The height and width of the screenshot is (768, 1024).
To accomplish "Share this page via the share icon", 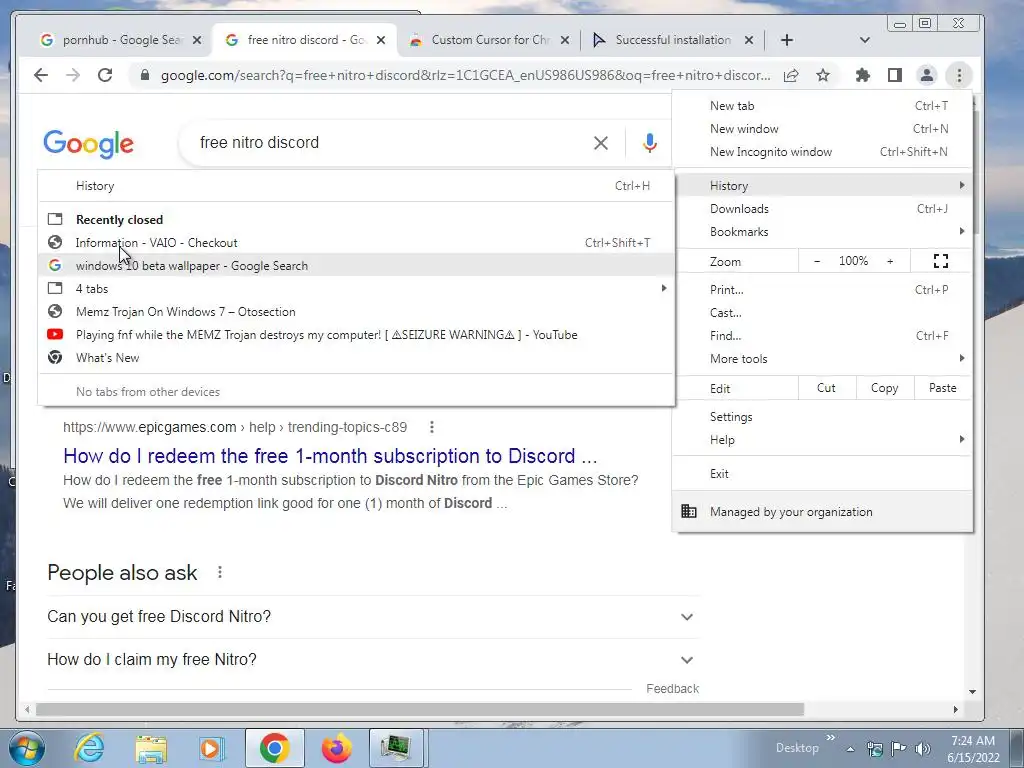I will [x=791, y=75].
